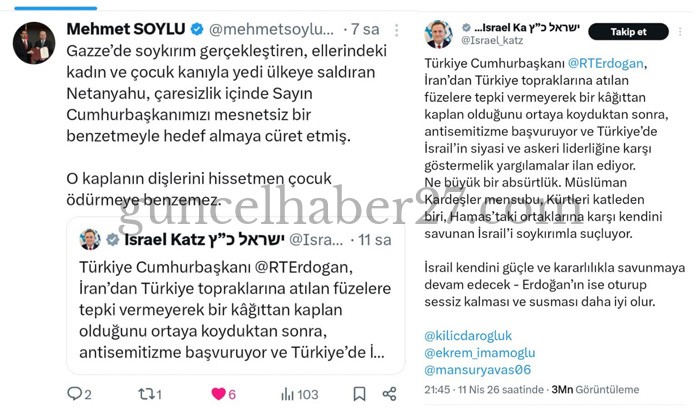This screenshot has width=700, height=420.
Task: View tweet analytics showing 103 views
Action: pos(300,394)
